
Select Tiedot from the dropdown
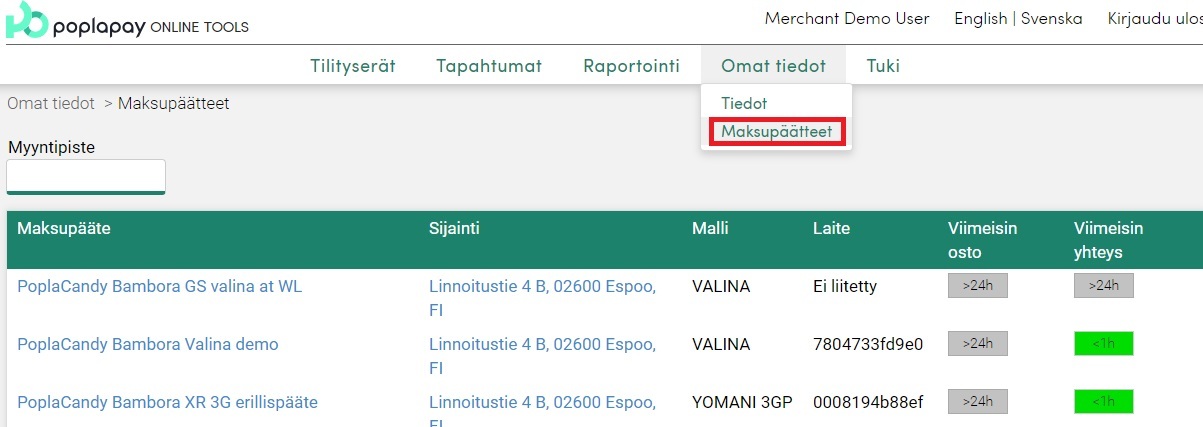744,103
